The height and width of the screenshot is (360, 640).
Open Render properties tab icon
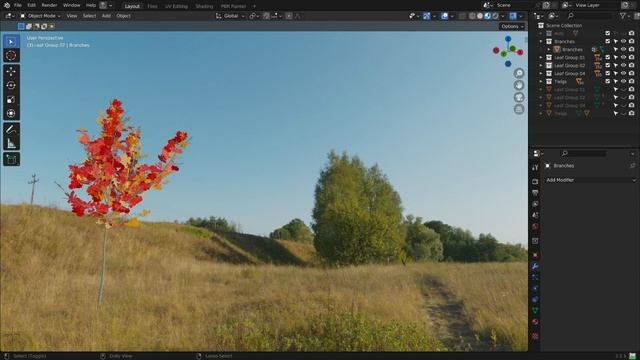click(535, 181)
